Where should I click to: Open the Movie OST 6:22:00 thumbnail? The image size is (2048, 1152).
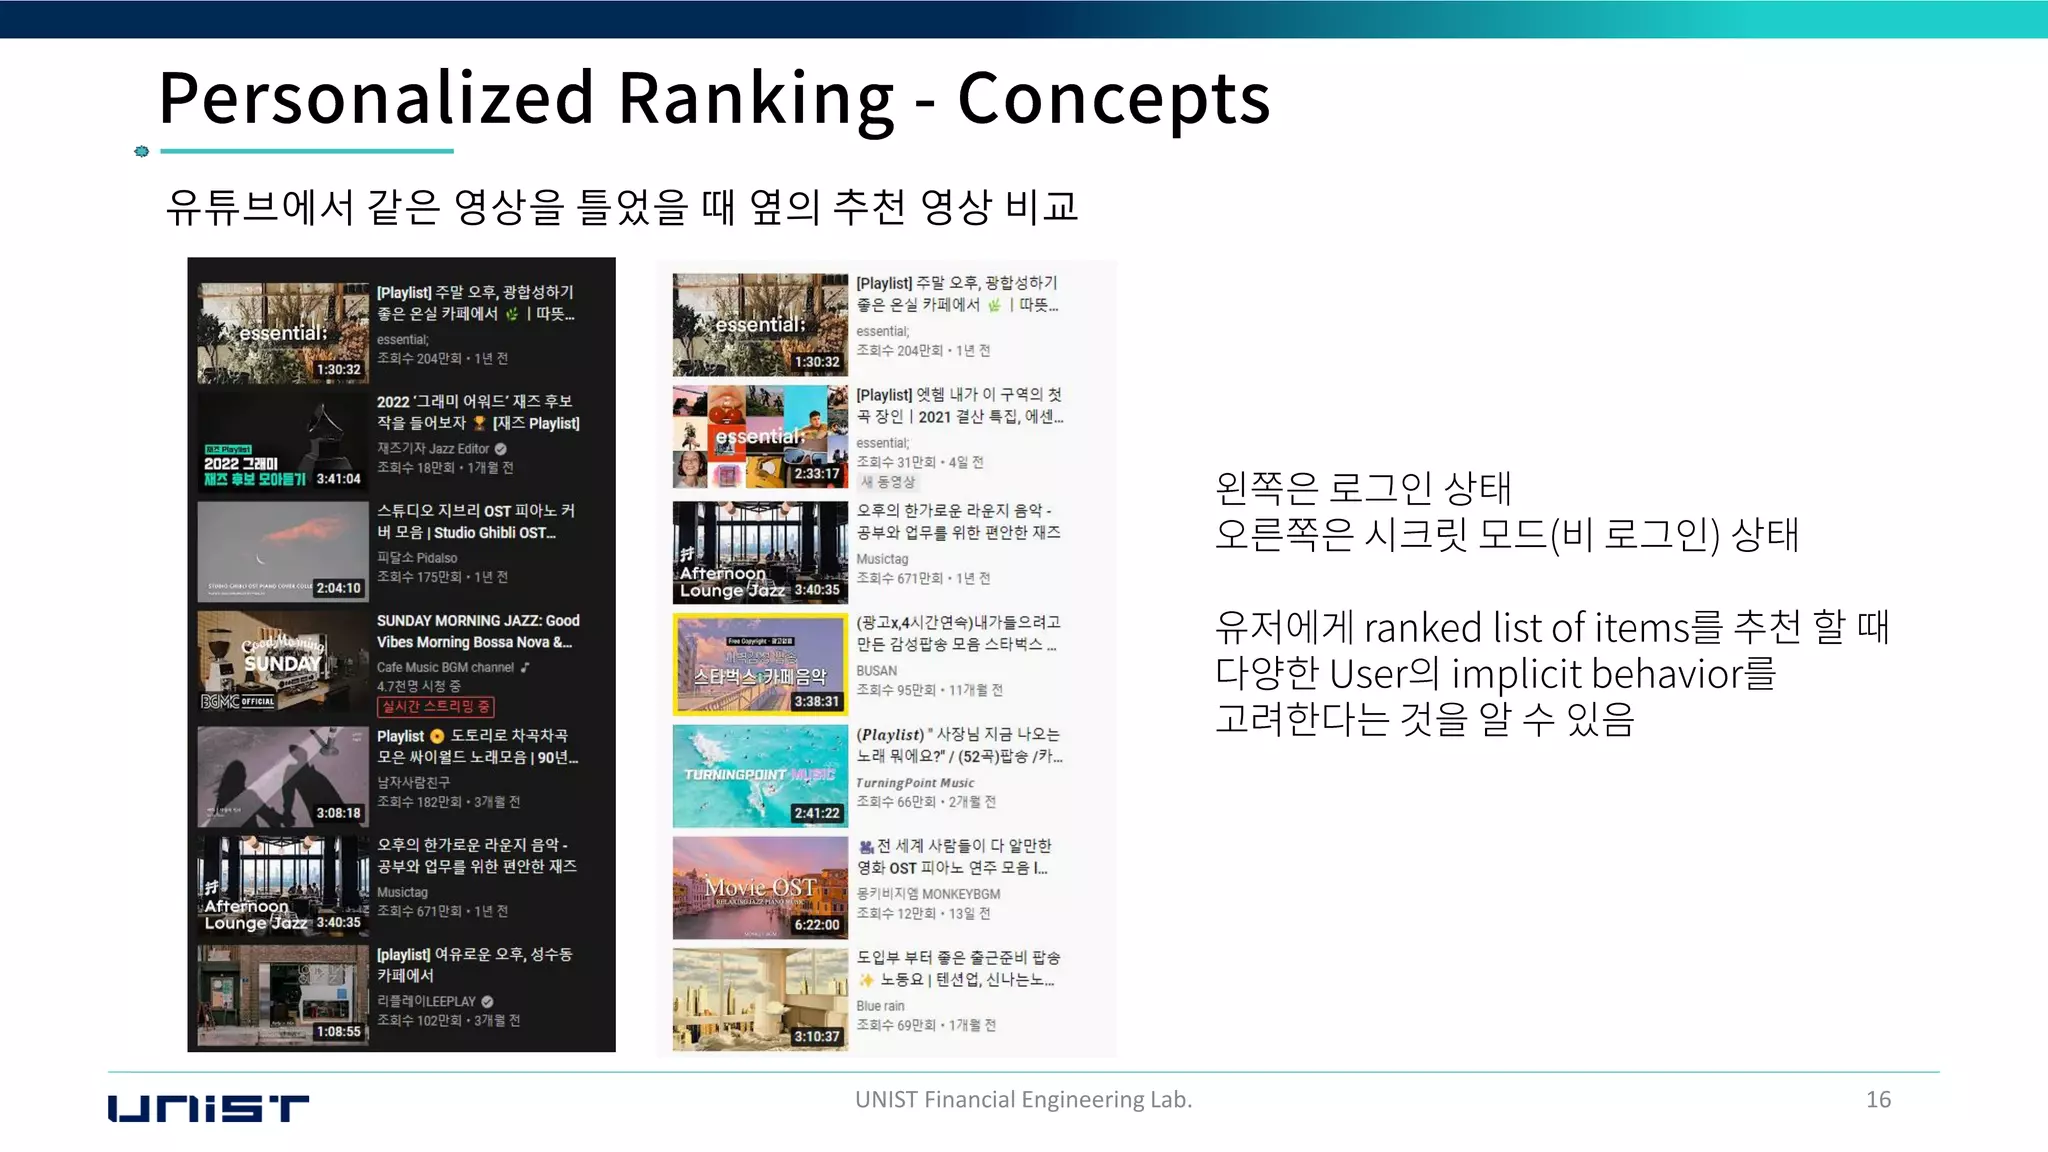click(760, 888)
